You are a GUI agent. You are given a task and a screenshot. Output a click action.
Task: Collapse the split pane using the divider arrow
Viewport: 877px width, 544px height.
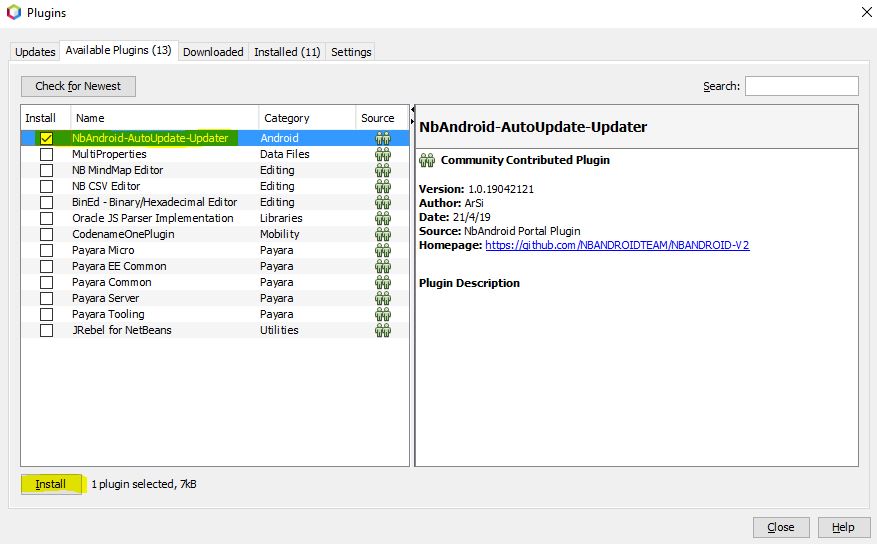coord(413,109)
